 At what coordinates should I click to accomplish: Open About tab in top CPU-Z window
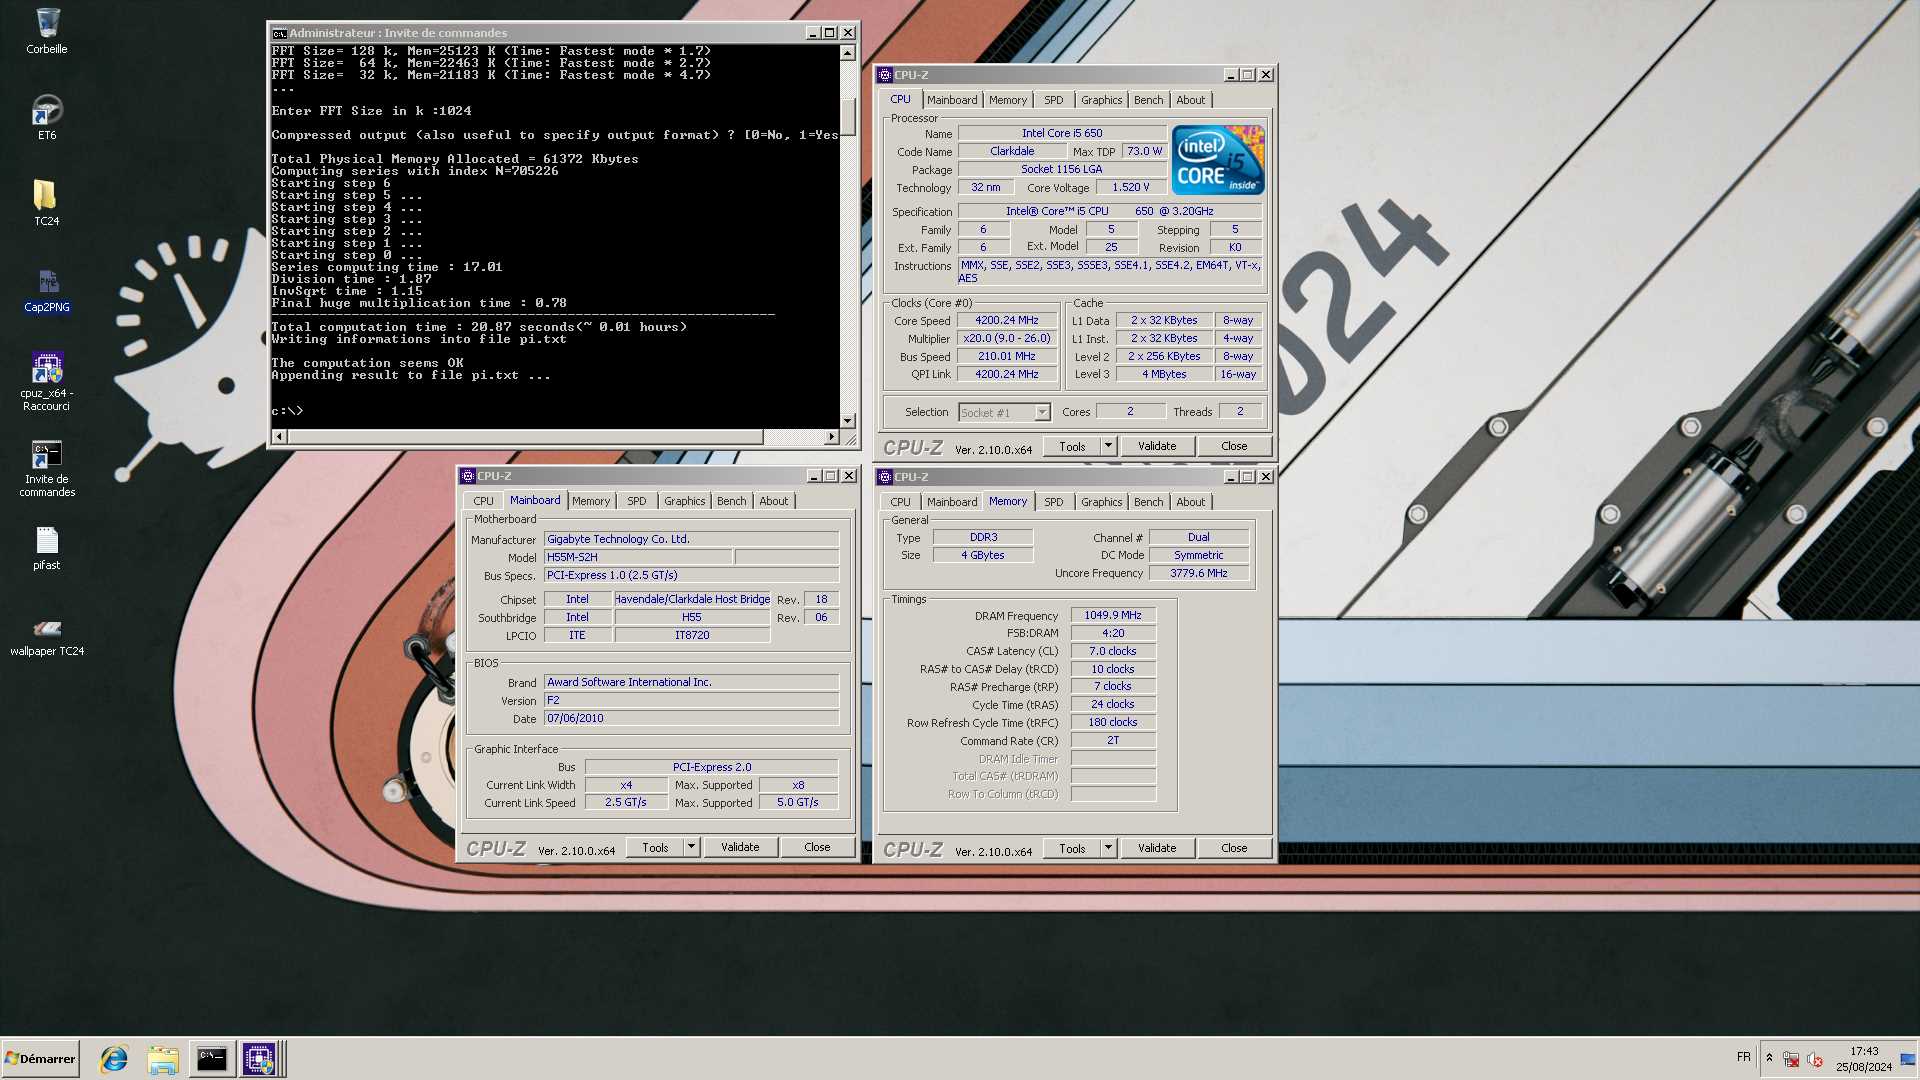pos(1190,100)
